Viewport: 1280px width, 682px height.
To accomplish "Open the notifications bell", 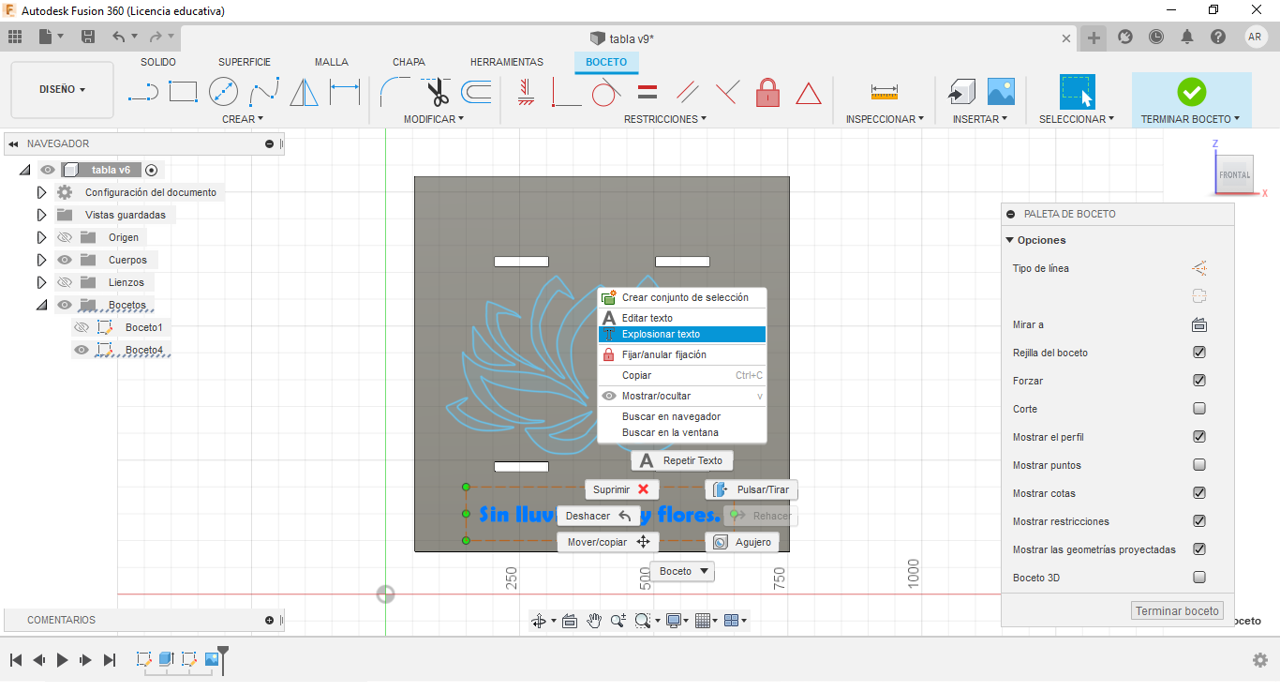I will [1187, 37].
